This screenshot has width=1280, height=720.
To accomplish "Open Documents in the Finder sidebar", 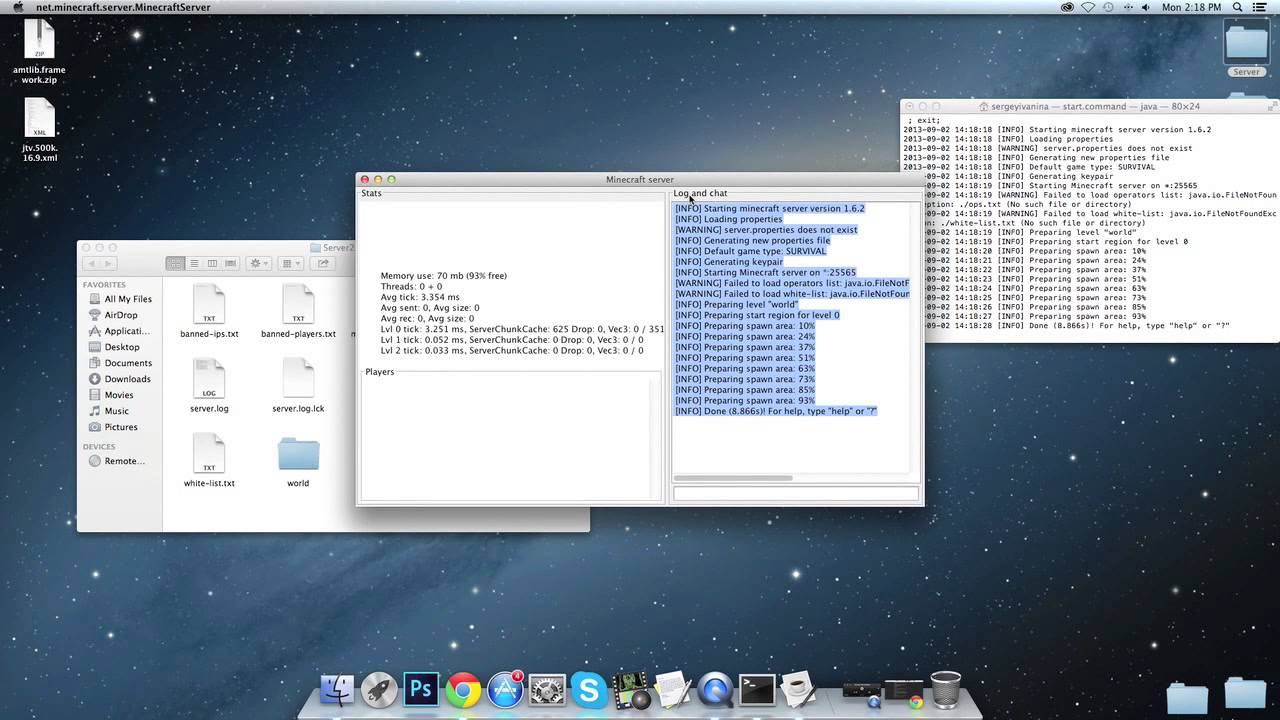I will pos(120,363).
